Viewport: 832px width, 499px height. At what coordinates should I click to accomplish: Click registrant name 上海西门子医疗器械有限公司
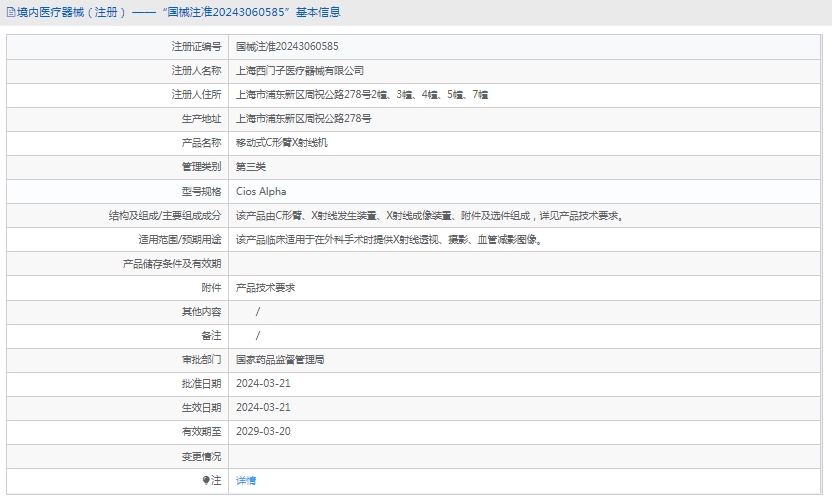[x=300, y=71]
